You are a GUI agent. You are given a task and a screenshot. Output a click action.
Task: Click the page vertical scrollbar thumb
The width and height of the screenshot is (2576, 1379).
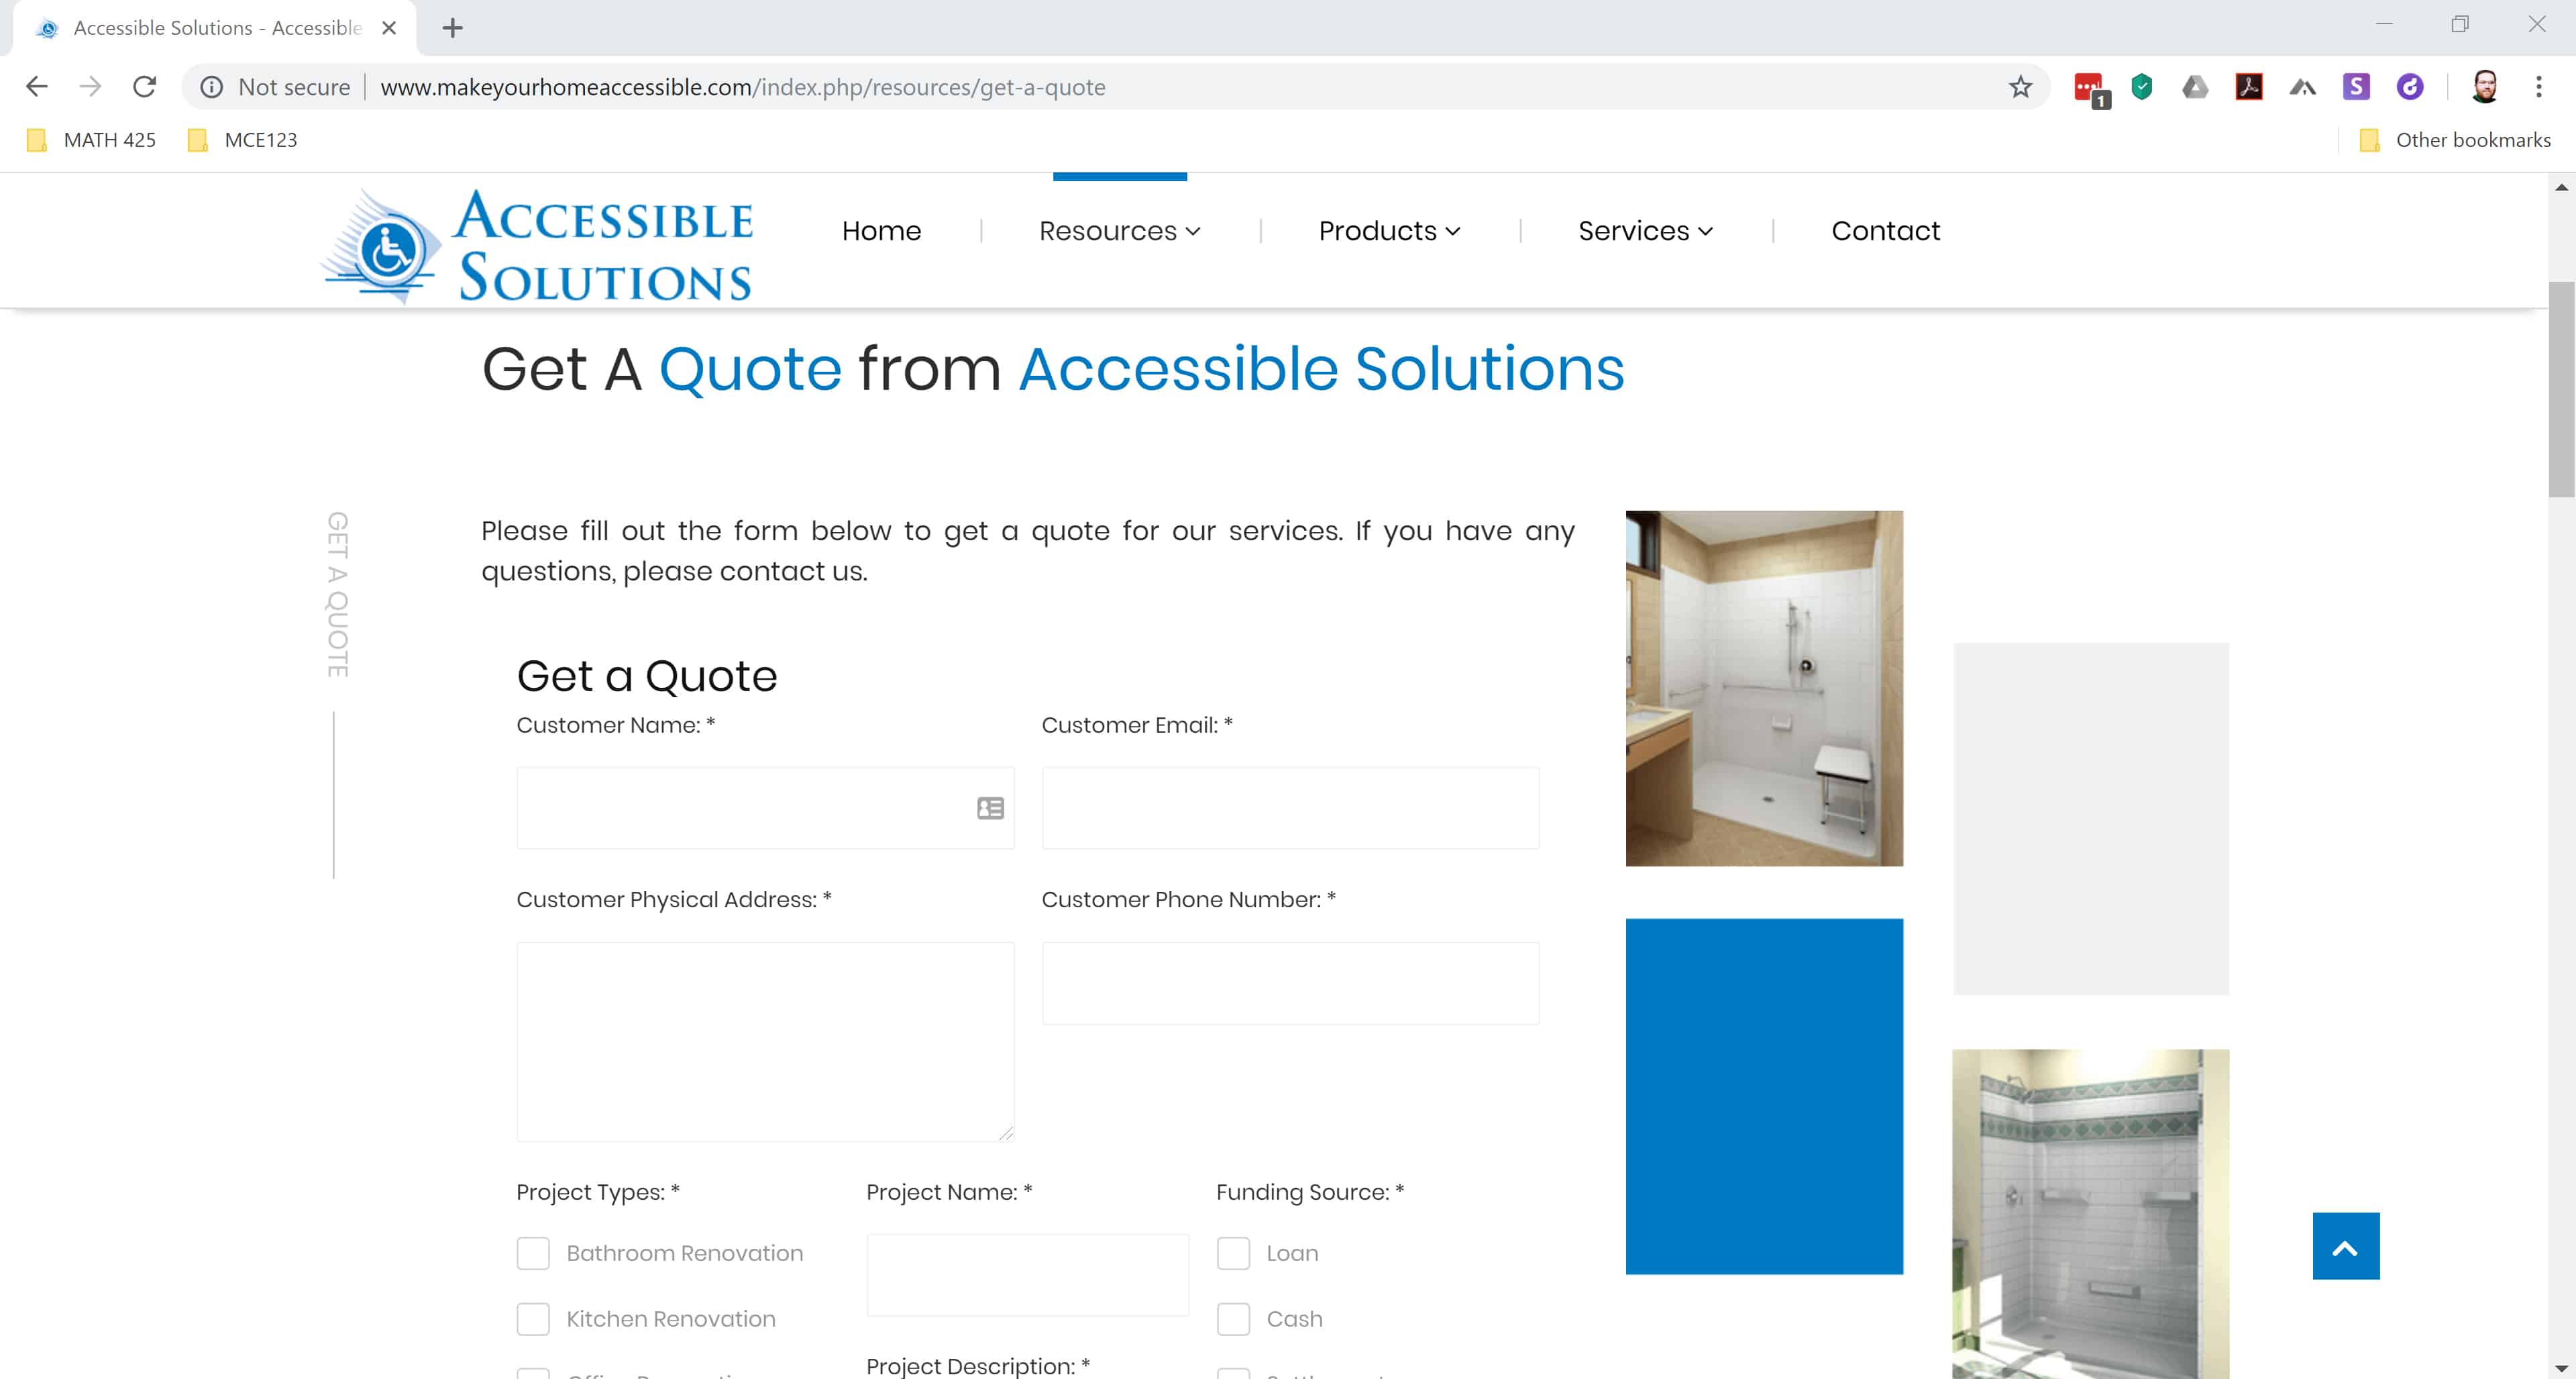[2561, 389]
